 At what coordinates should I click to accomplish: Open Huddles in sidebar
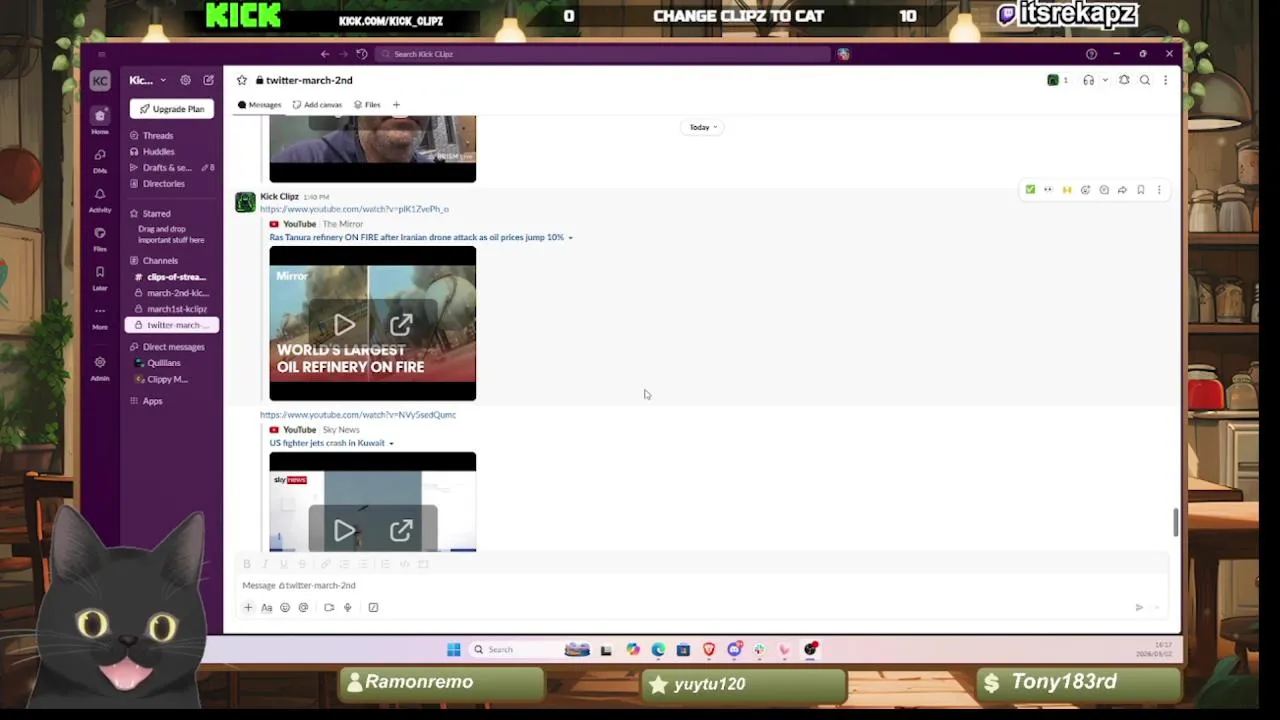(x=158, y=152)
